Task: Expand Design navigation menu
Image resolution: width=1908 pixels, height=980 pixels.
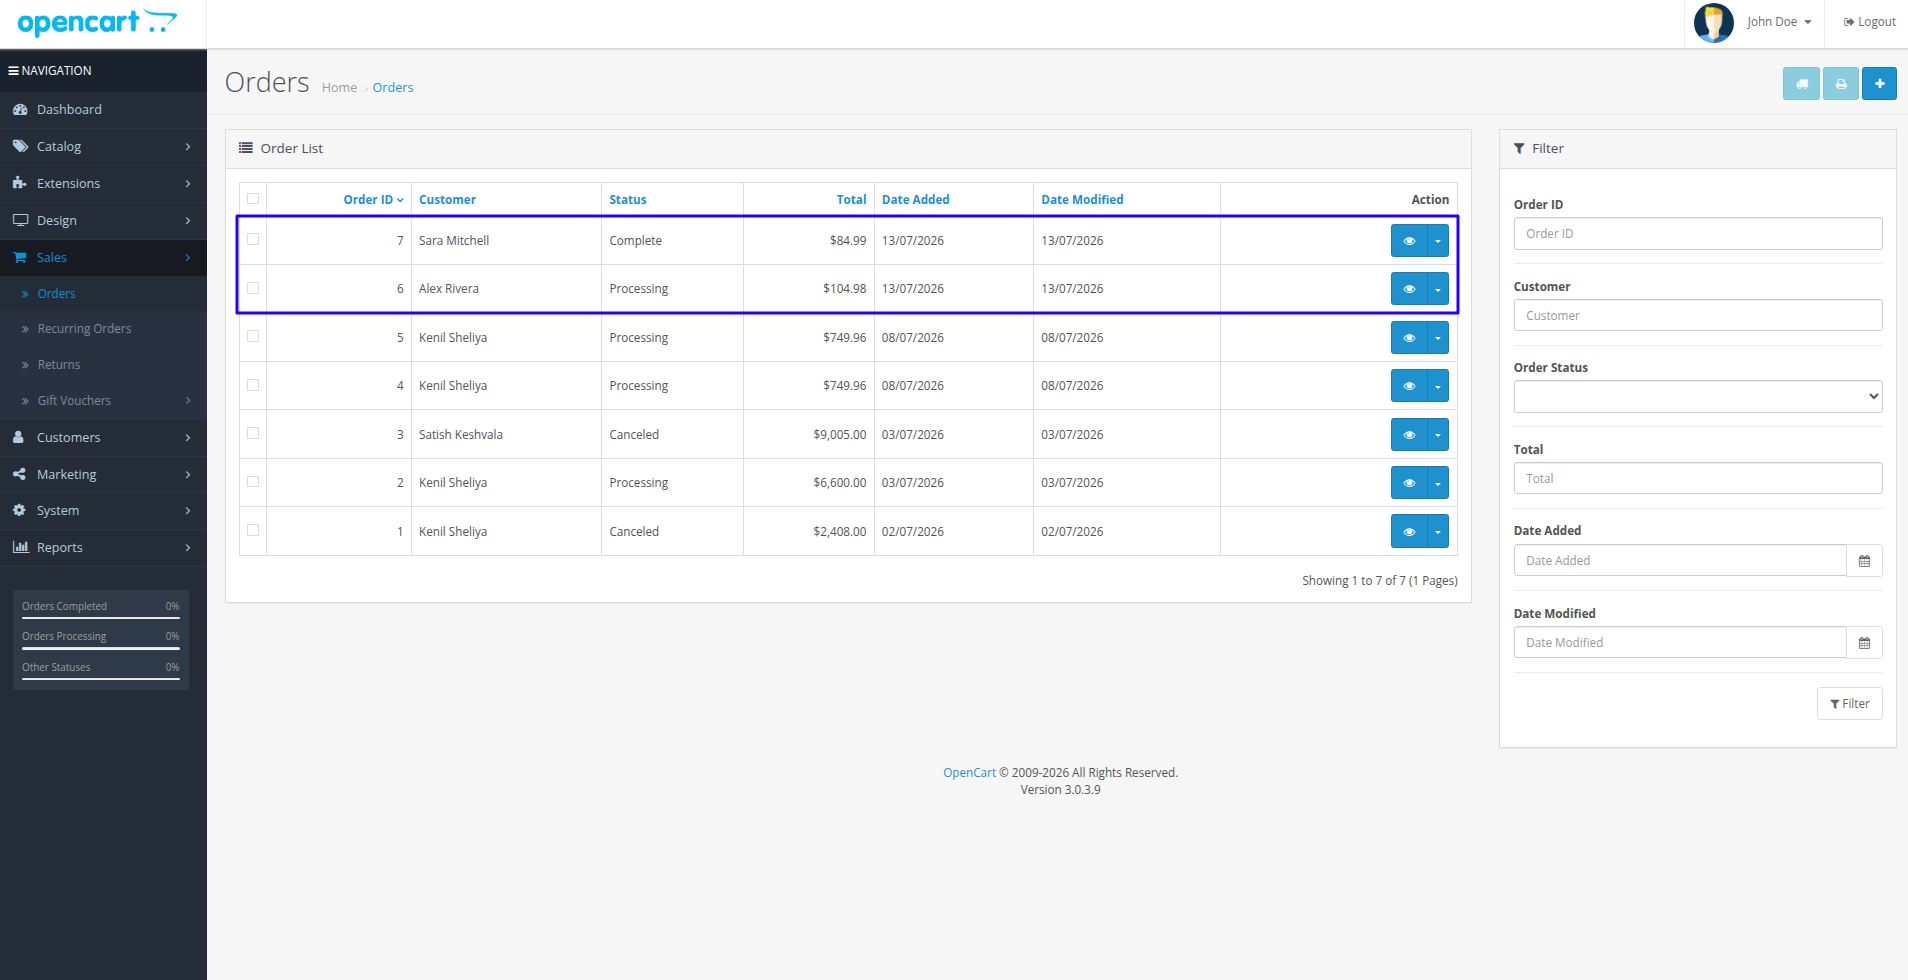Action: click(x=103, y=221)
